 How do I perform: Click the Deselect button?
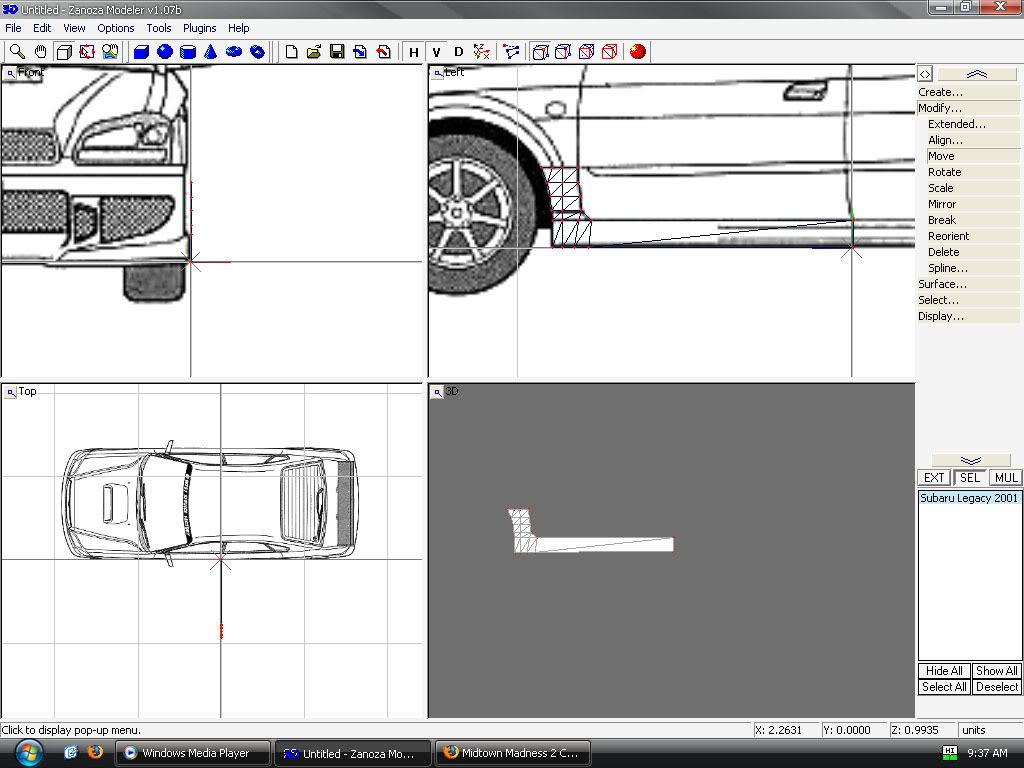pos(996,687)
